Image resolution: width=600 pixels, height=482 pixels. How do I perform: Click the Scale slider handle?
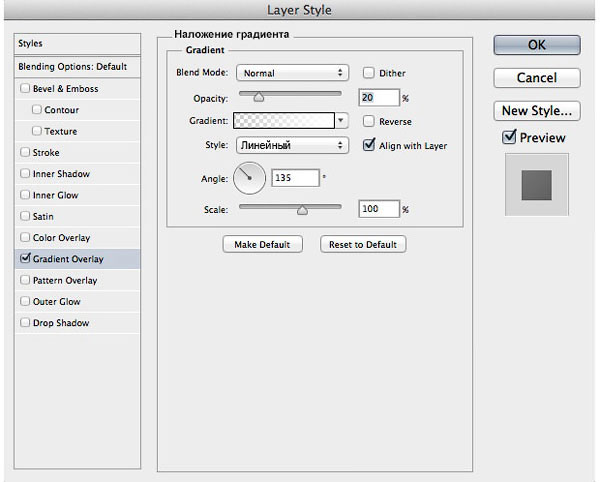pos(302,209)
